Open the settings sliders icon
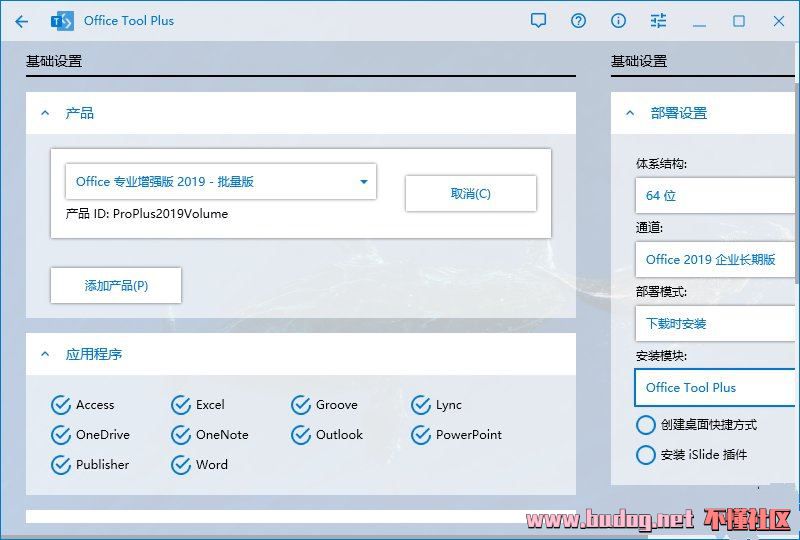Screen dimensions: 800x540 pyautogui.click(x=658, y=21)
